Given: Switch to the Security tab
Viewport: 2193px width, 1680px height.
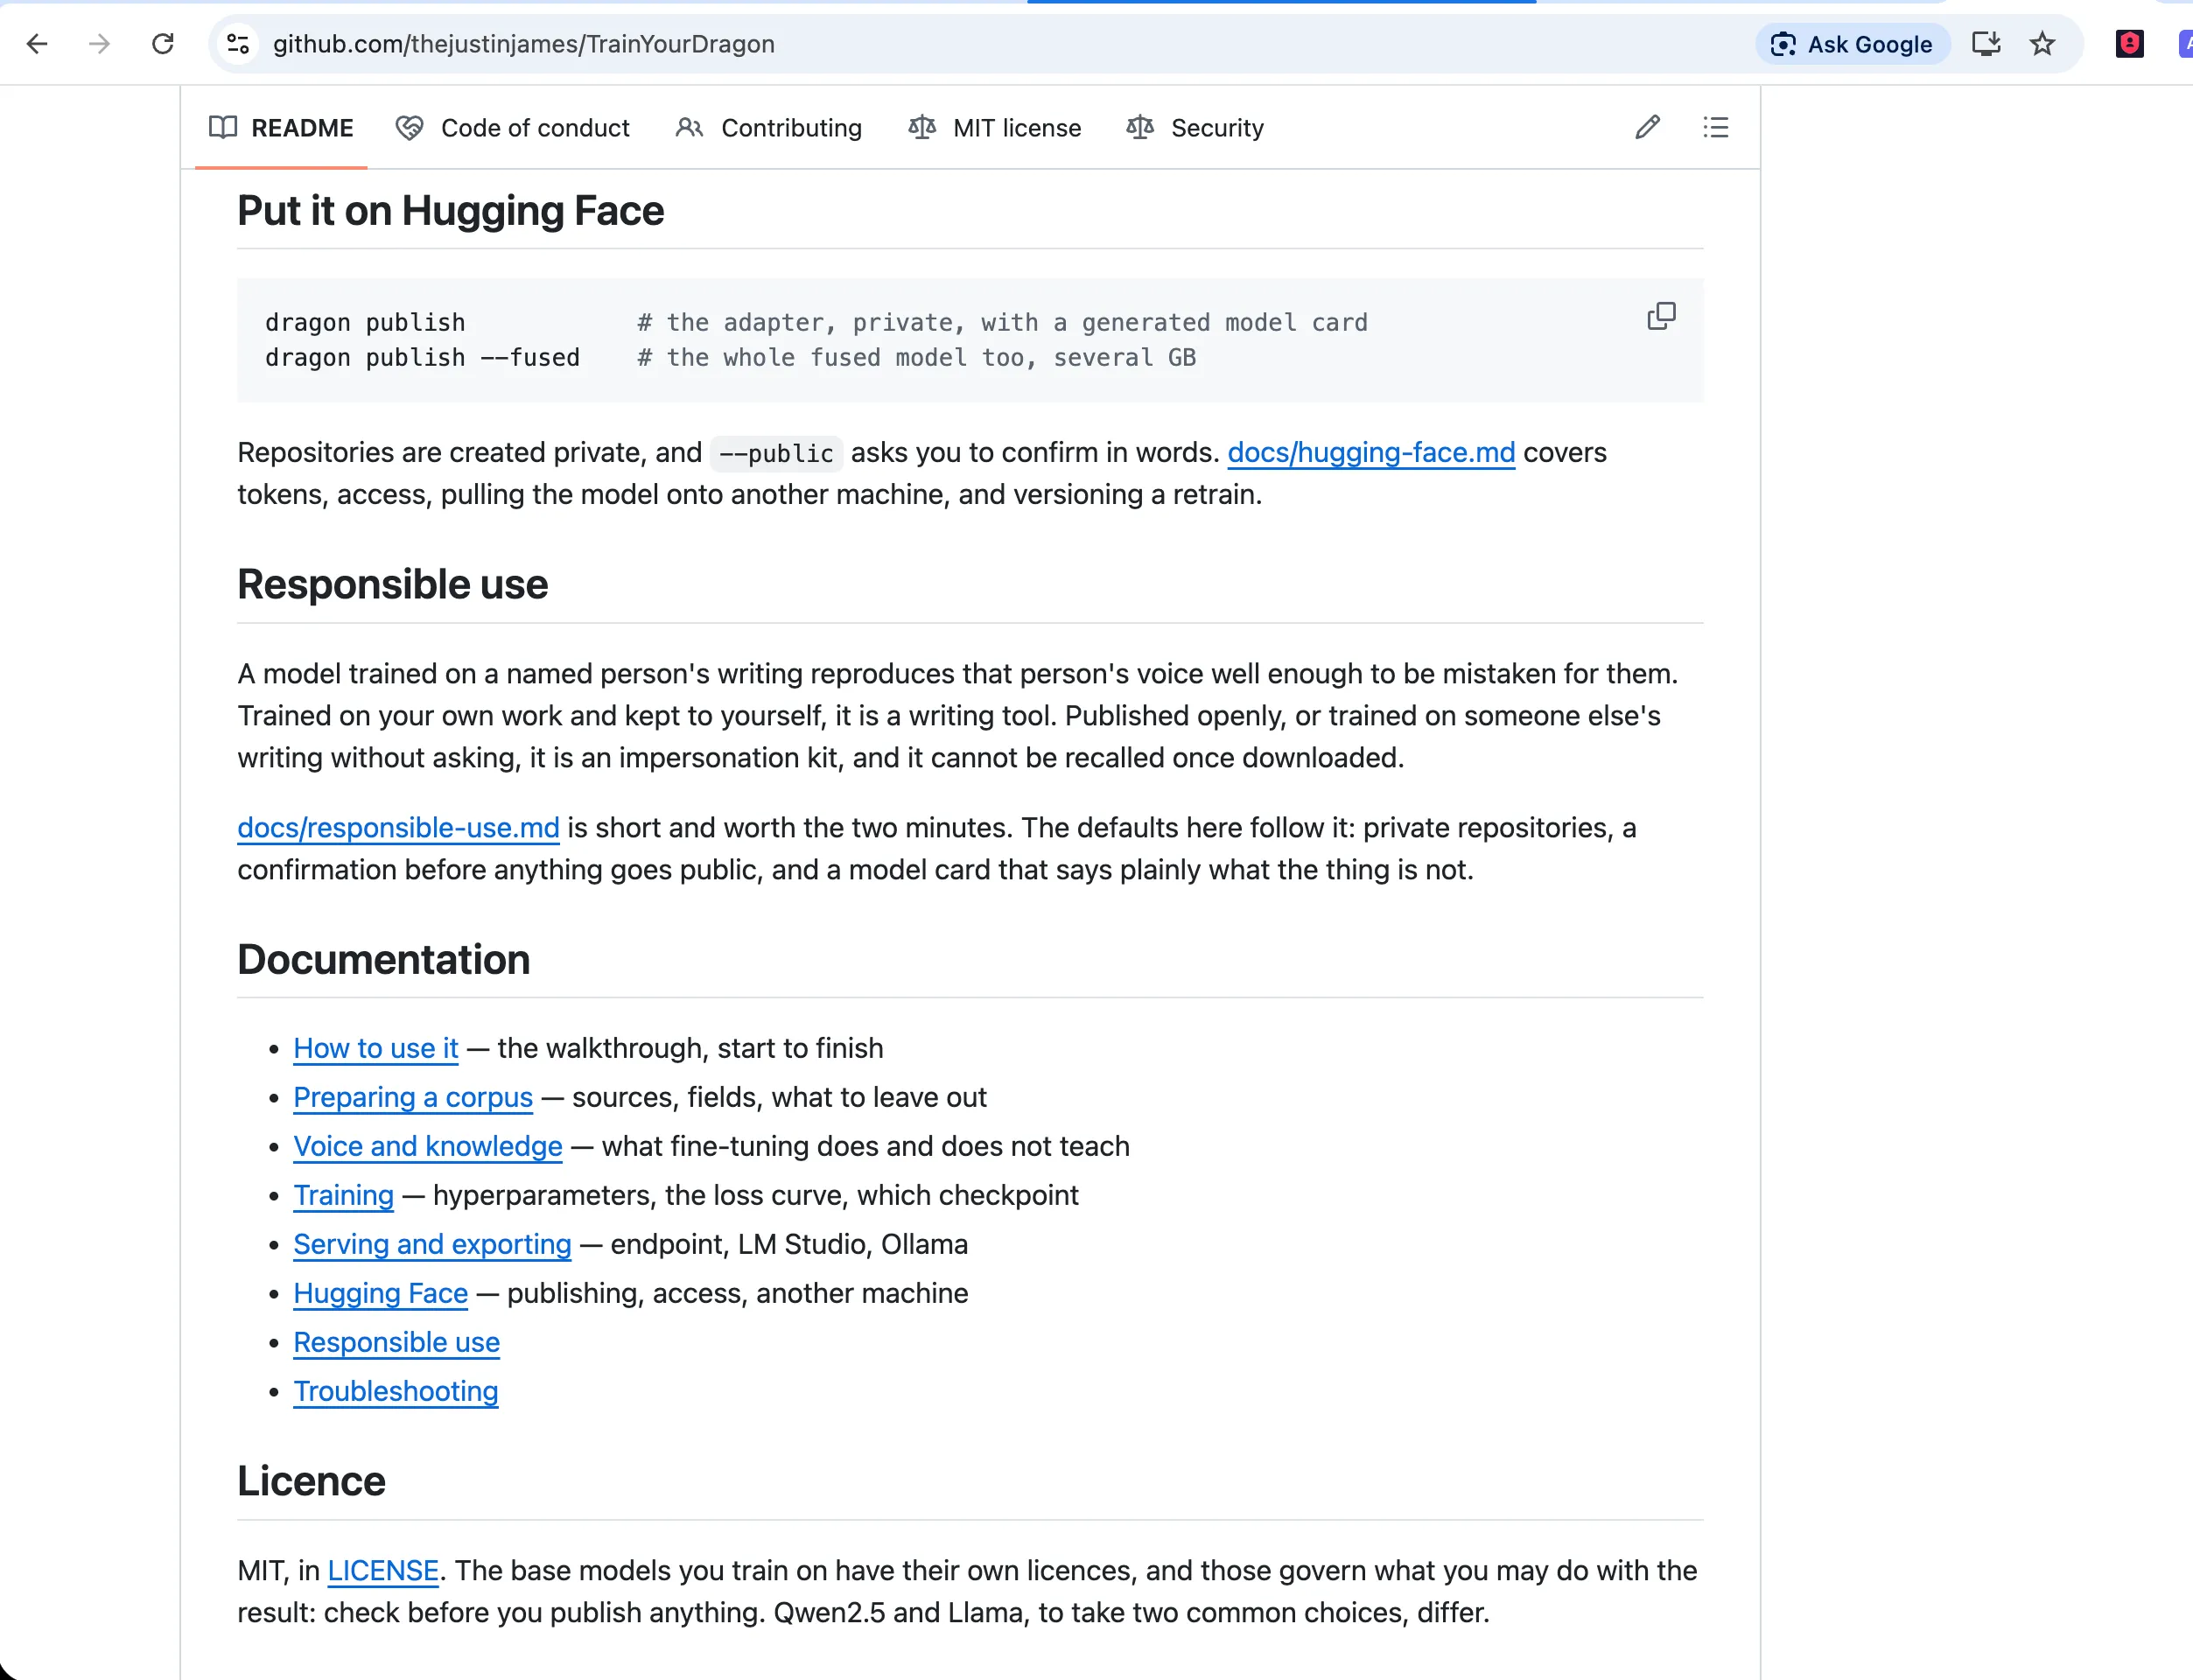Looking at the screenshot, I should tap(1195, 128).
